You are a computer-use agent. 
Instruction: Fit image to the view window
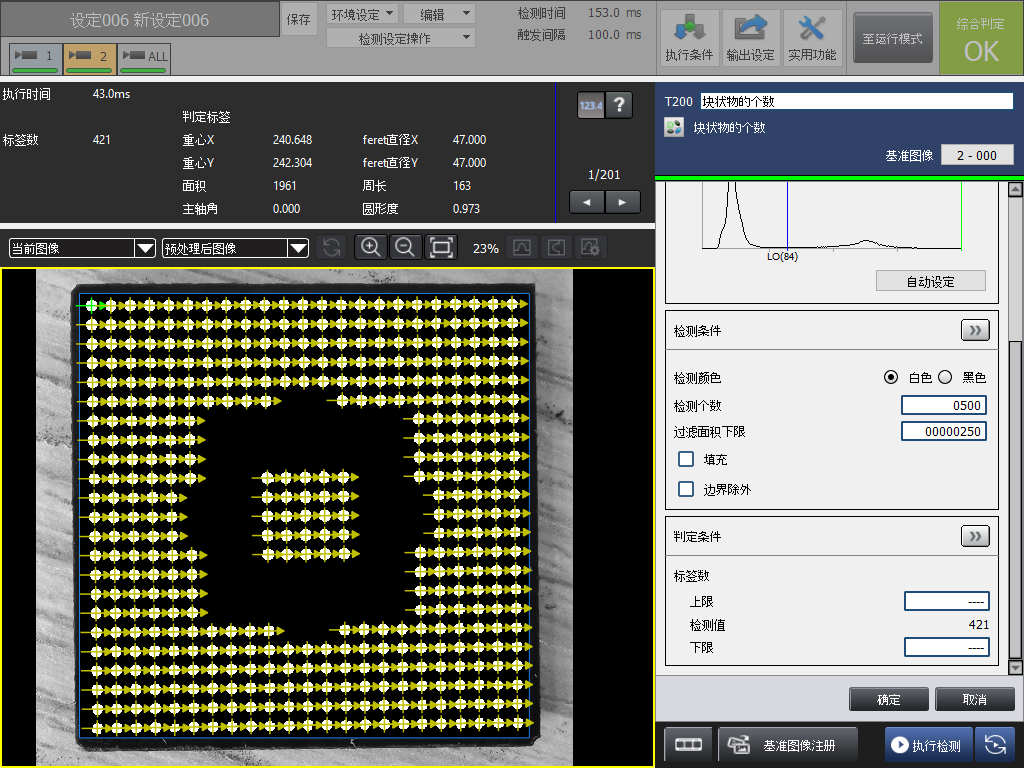pos(441,248)
